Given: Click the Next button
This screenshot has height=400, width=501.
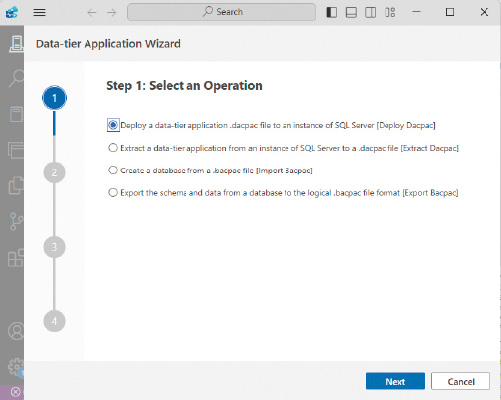Looking at the screenshot, I should (x=395, y=381).
